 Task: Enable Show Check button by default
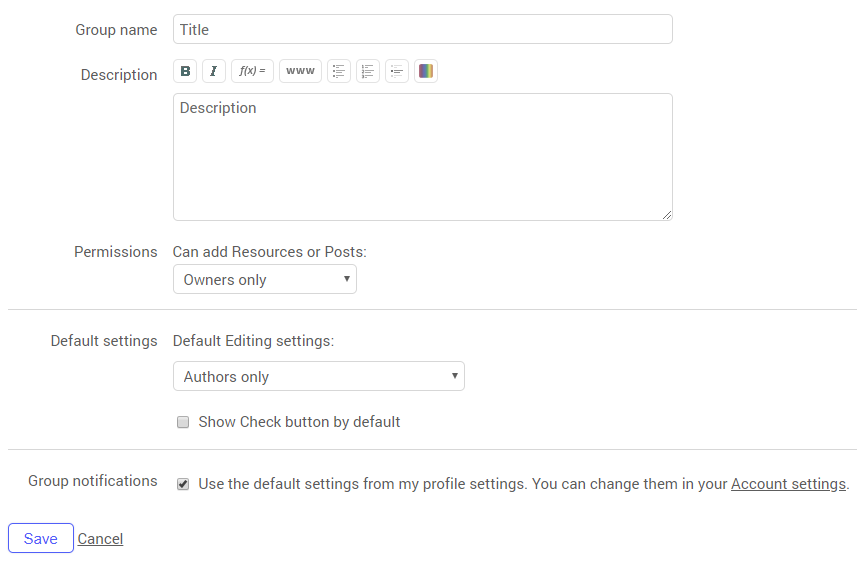tap(183, 422)
